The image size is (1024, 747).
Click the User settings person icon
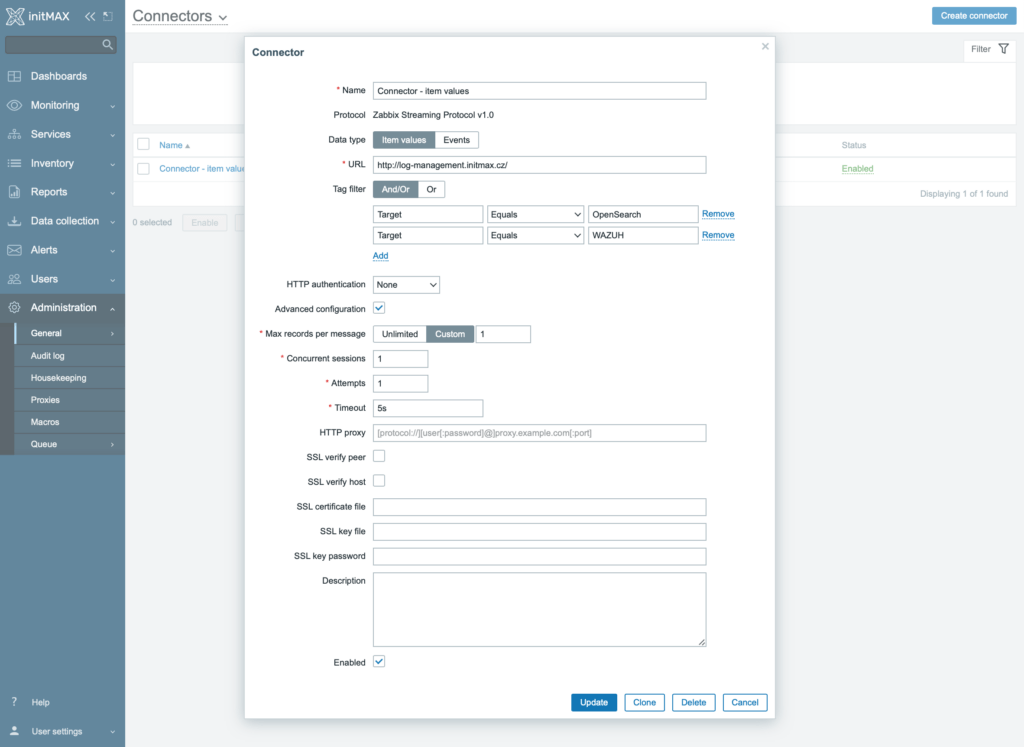pyautogui.click(x=14, y=731)
